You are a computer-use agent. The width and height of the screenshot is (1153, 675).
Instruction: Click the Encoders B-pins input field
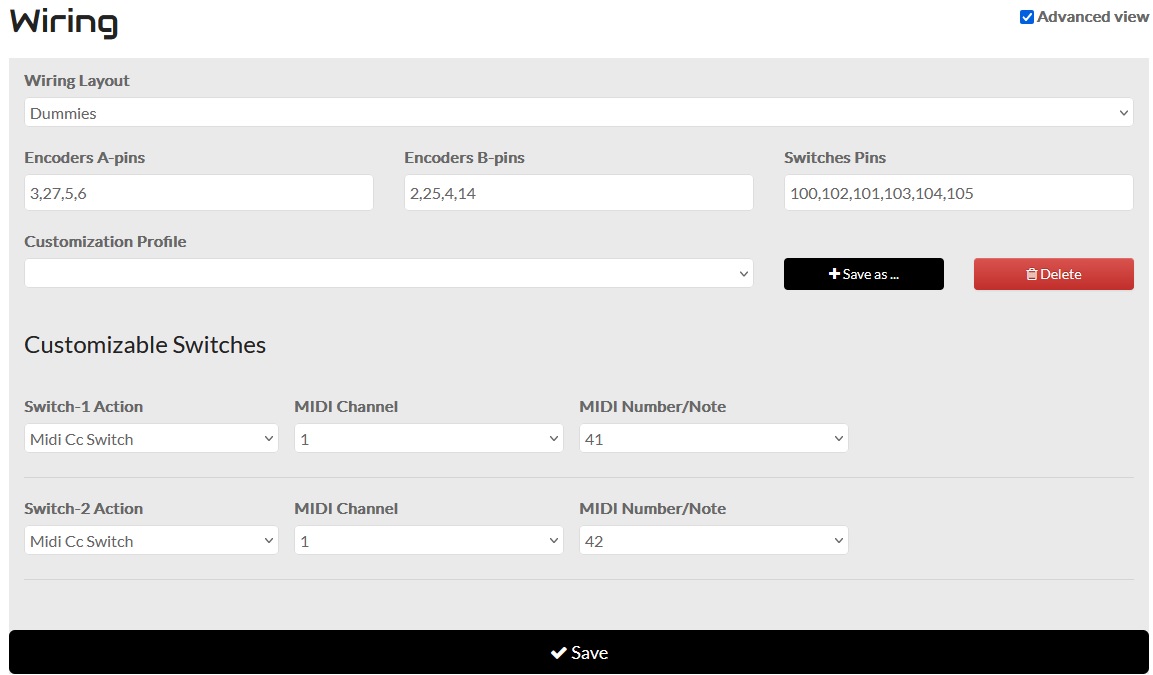tap(579, 193)
